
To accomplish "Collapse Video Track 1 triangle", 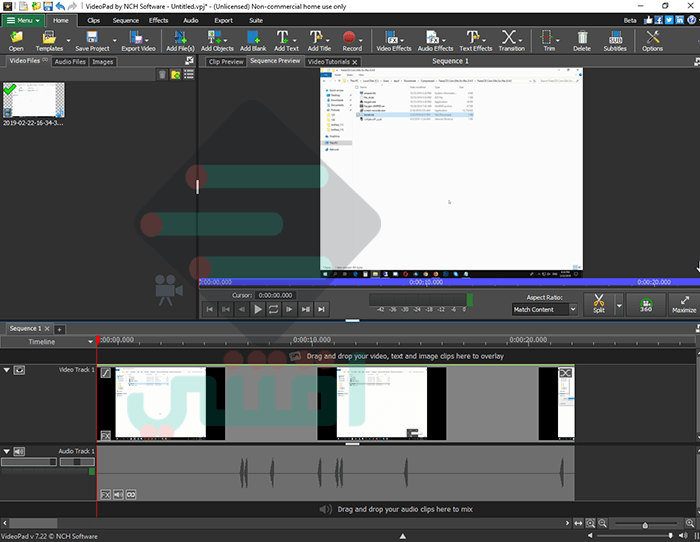I will (x=7, y=370).
